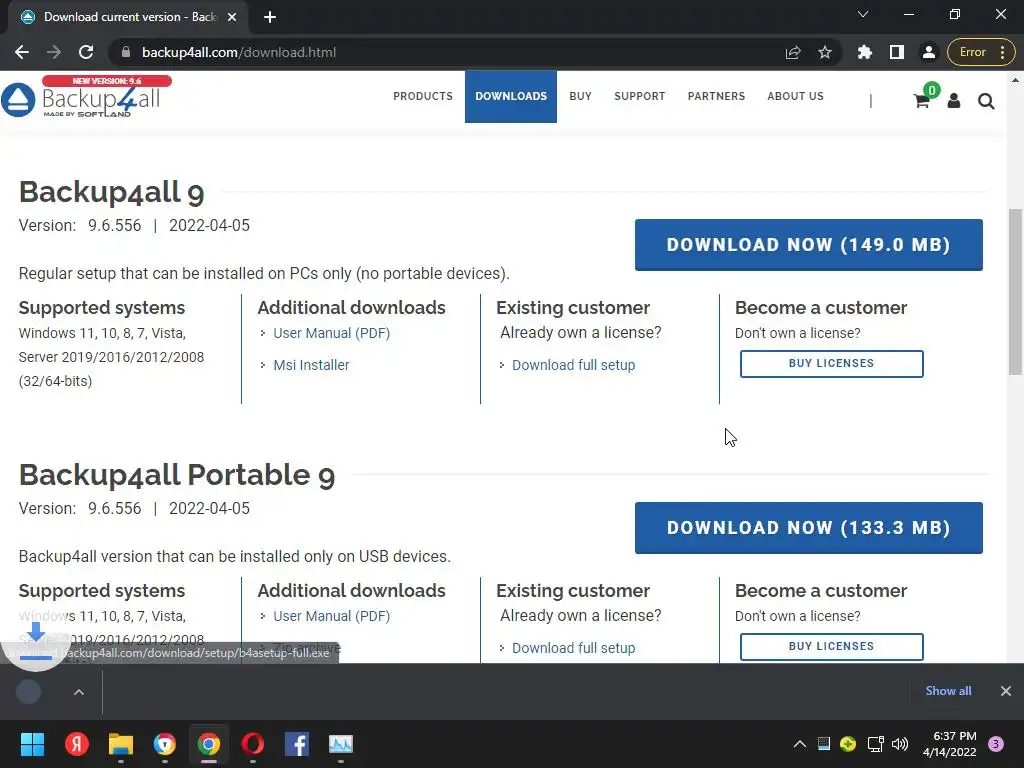Viewport: 1024px width, 768px height.
Task: Open a new tab with the plus icon
Action: [x=270, y=17]
